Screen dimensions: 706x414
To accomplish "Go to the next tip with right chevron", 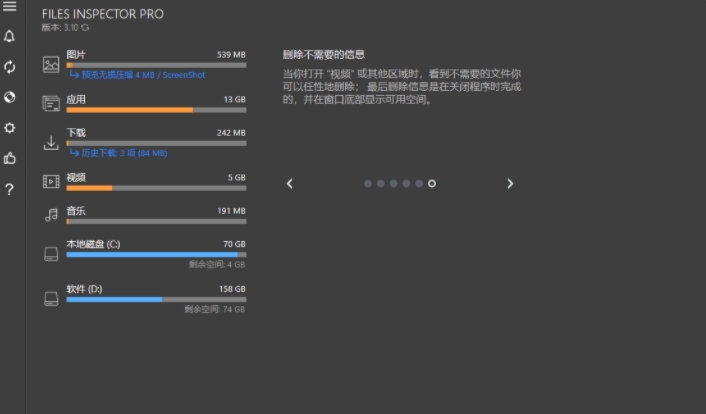I will click(x=510, y=184).
